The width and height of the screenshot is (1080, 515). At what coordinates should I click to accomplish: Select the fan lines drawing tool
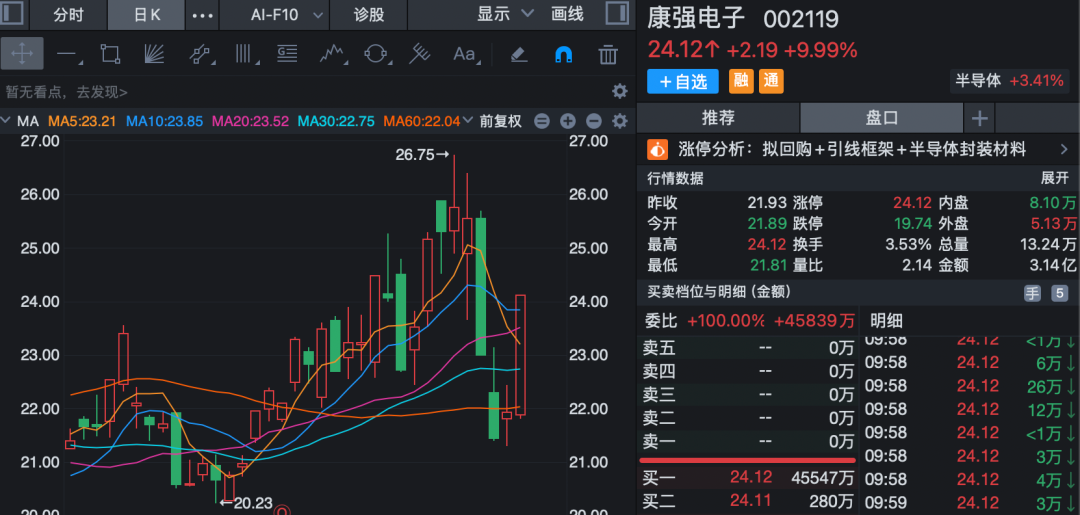(x=154, y=54)
